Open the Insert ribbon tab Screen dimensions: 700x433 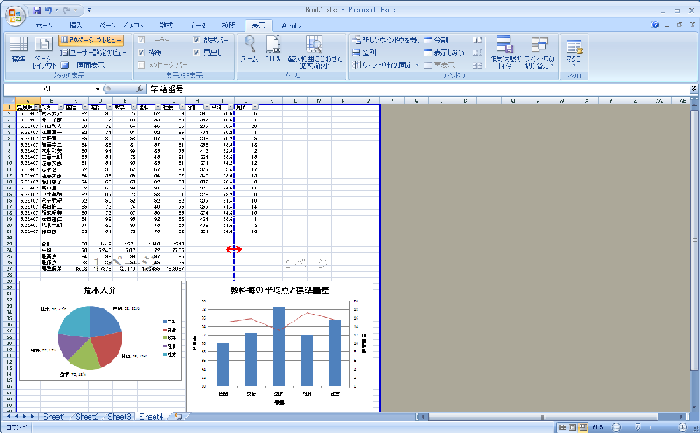(x=77, y=22)
